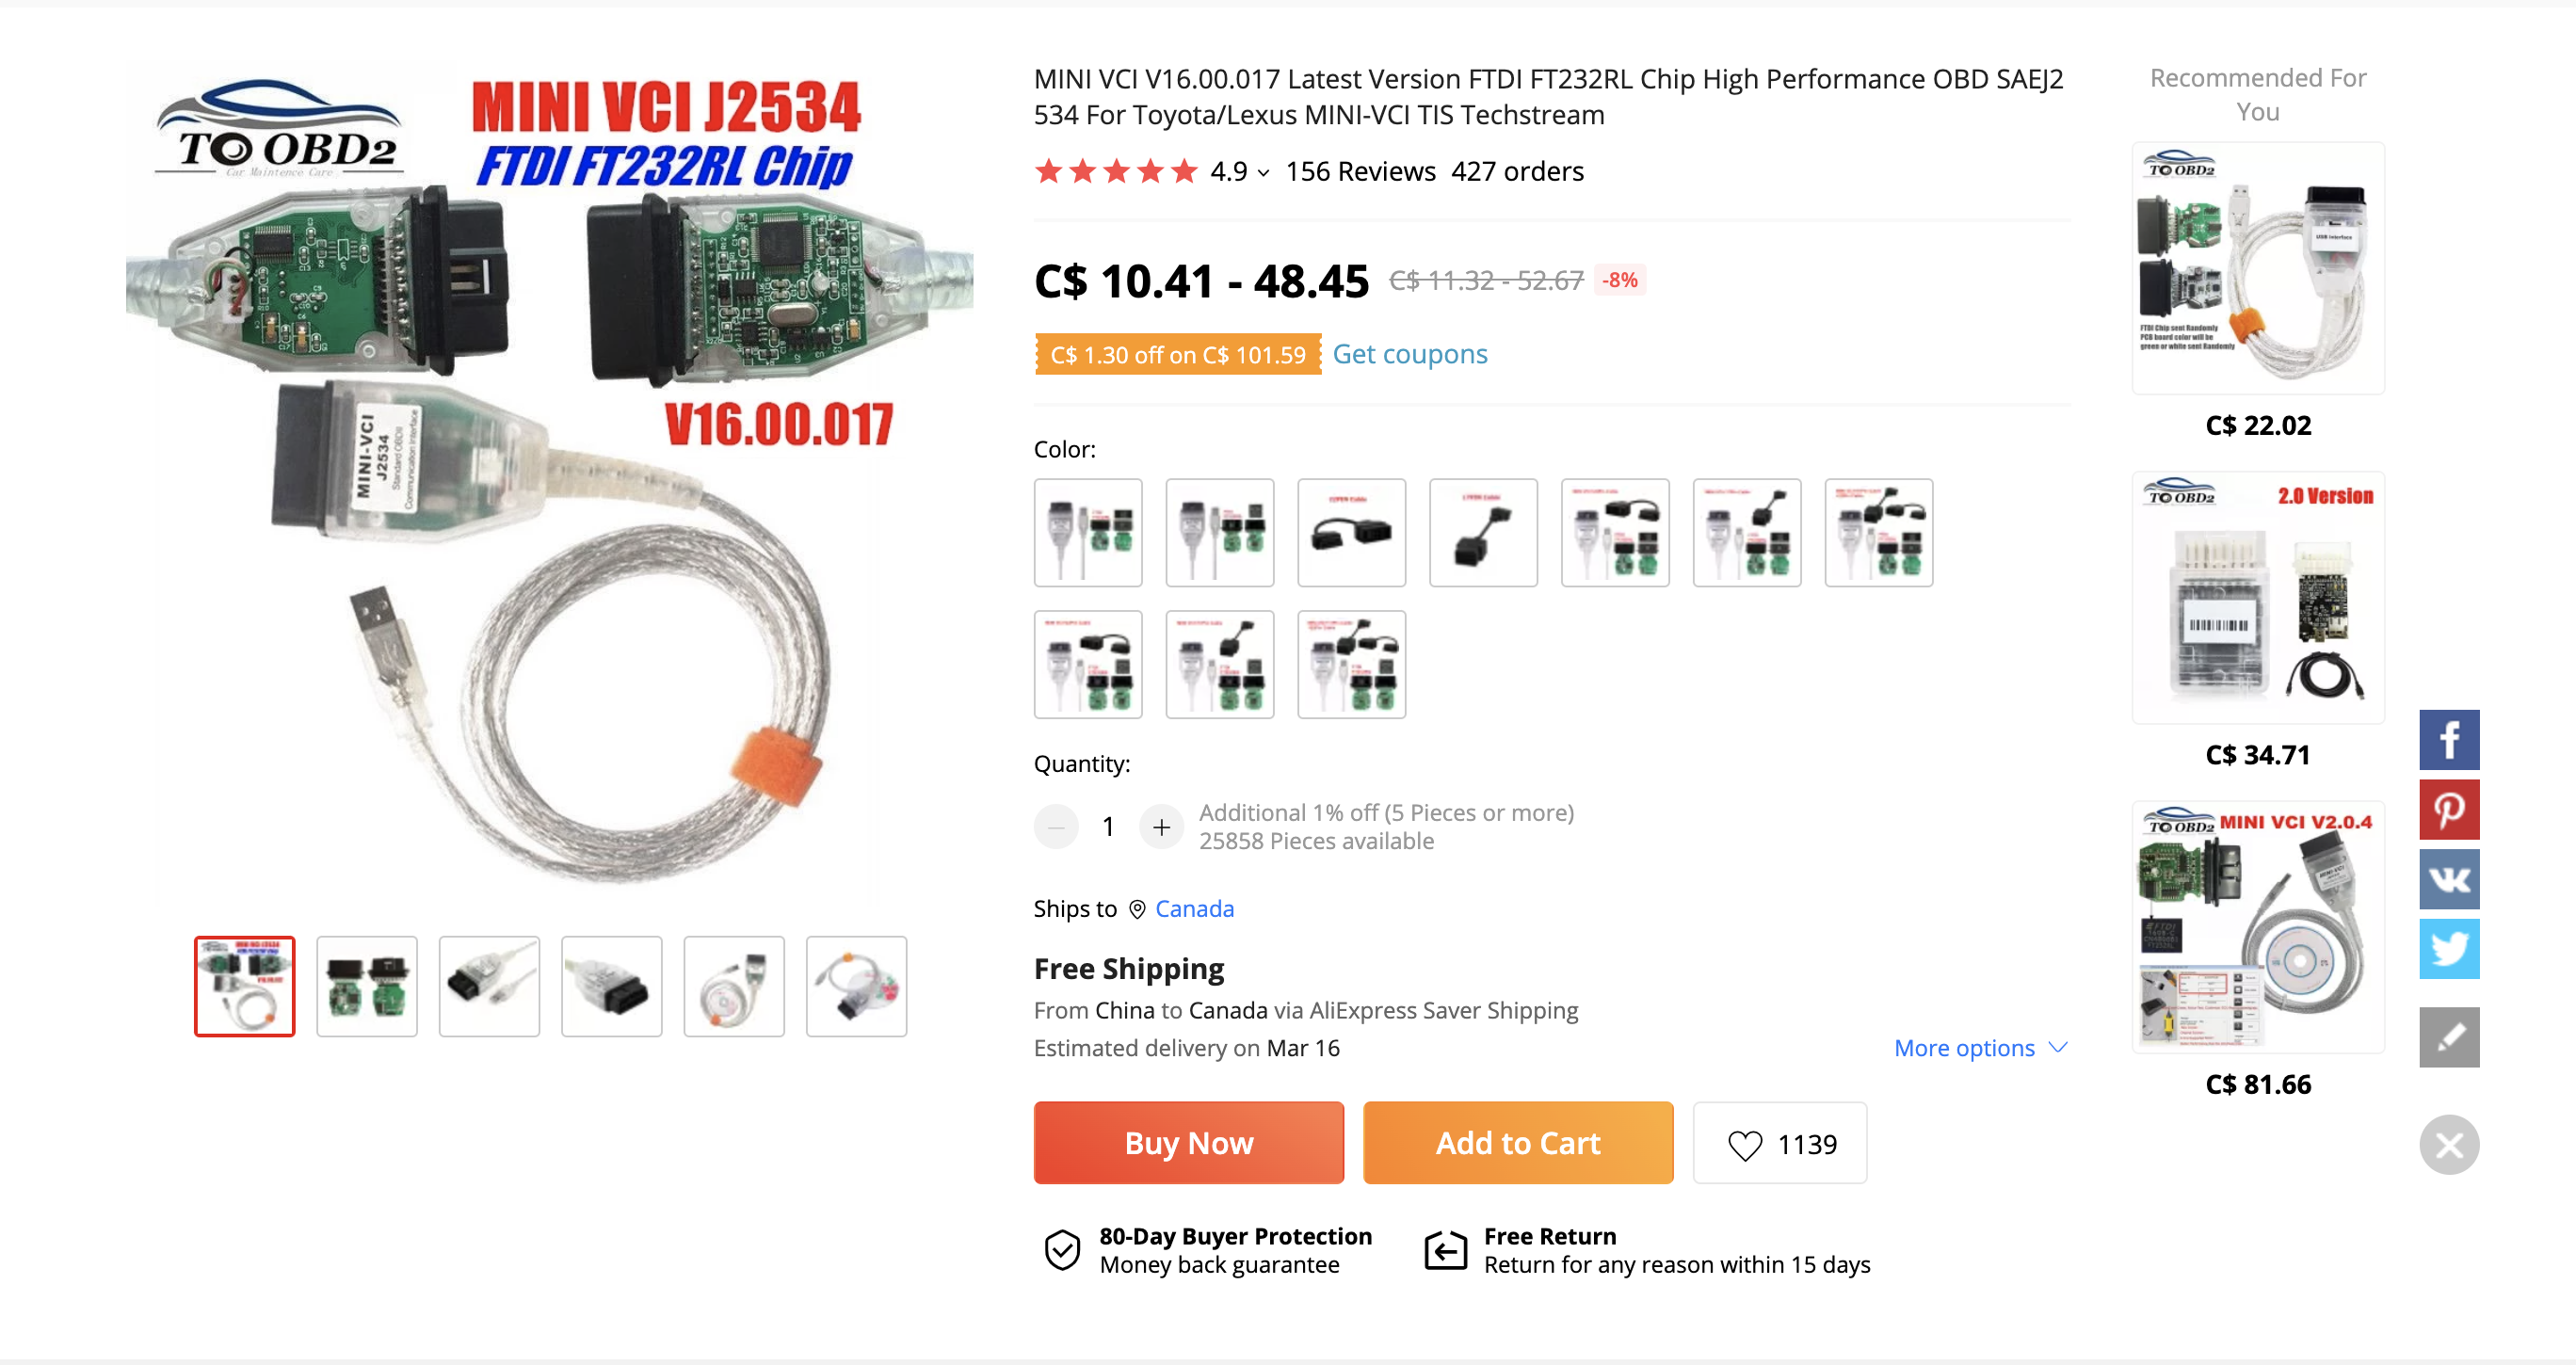Image resolution: width=2576 pixels, height=1365 pixels.
Task: Click the Buy Now button
Action: pyautogui.click(x=1189, y=1143)
